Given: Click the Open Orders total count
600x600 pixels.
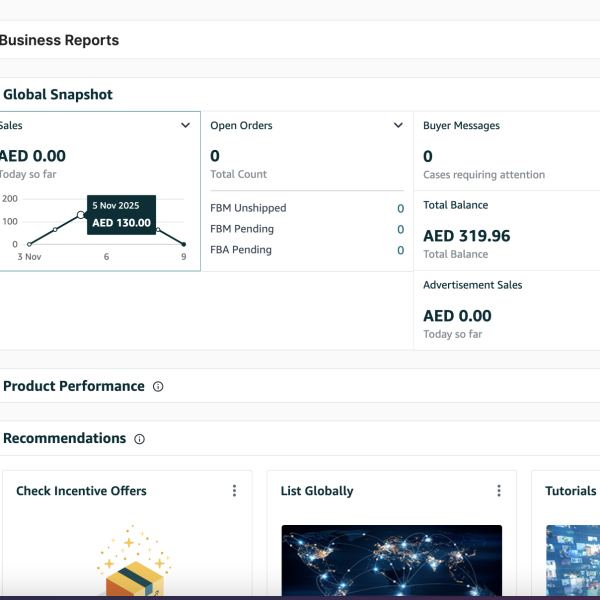Looking at the screenshot, I should point(215,156).
